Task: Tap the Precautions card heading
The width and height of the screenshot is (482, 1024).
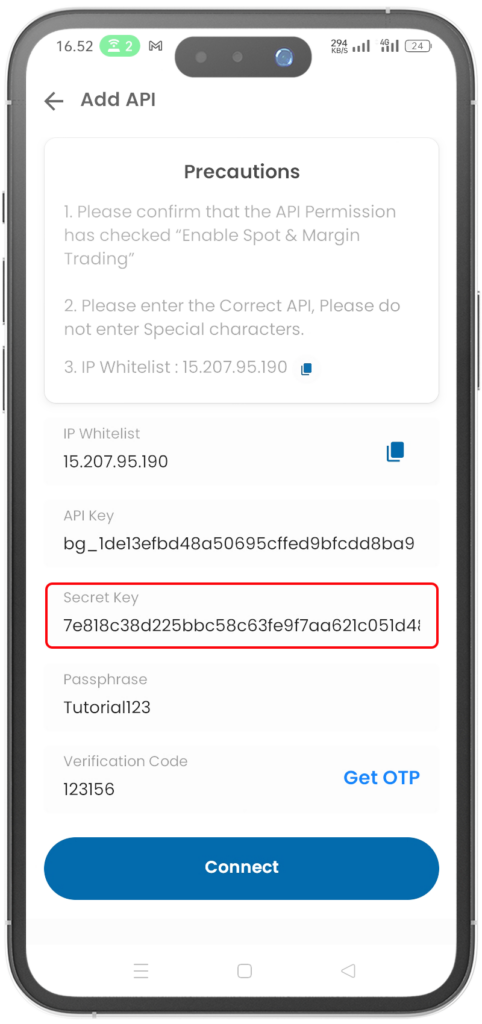Action: tap(242, 172)
